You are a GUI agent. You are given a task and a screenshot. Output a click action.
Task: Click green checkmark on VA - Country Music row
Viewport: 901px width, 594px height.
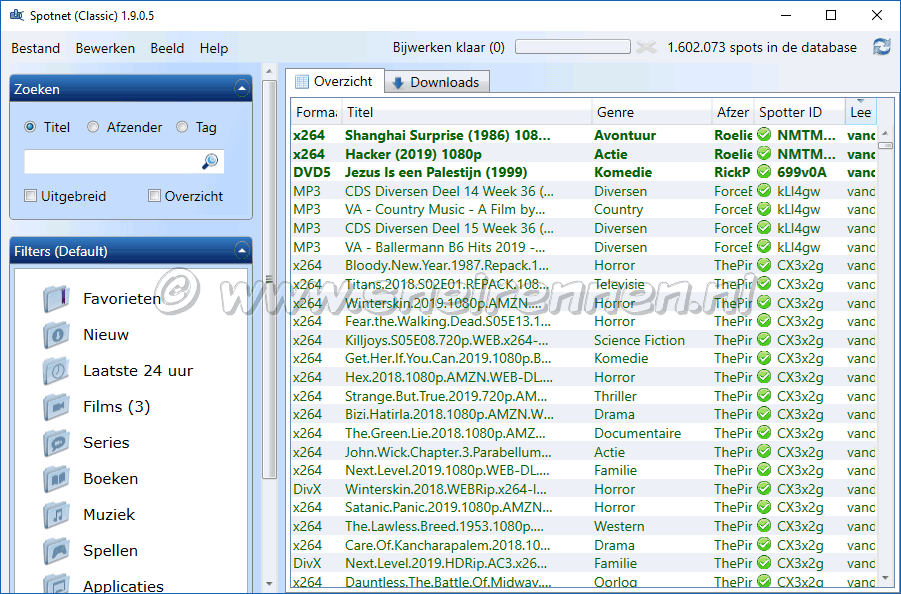point(764,209)
